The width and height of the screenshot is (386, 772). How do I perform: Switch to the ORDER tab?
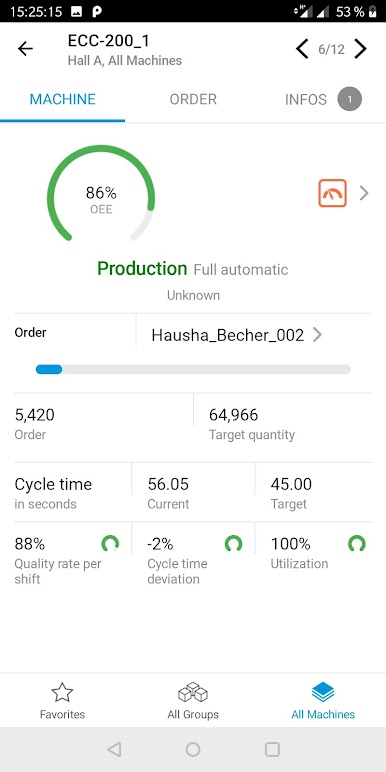coord(193,99)
